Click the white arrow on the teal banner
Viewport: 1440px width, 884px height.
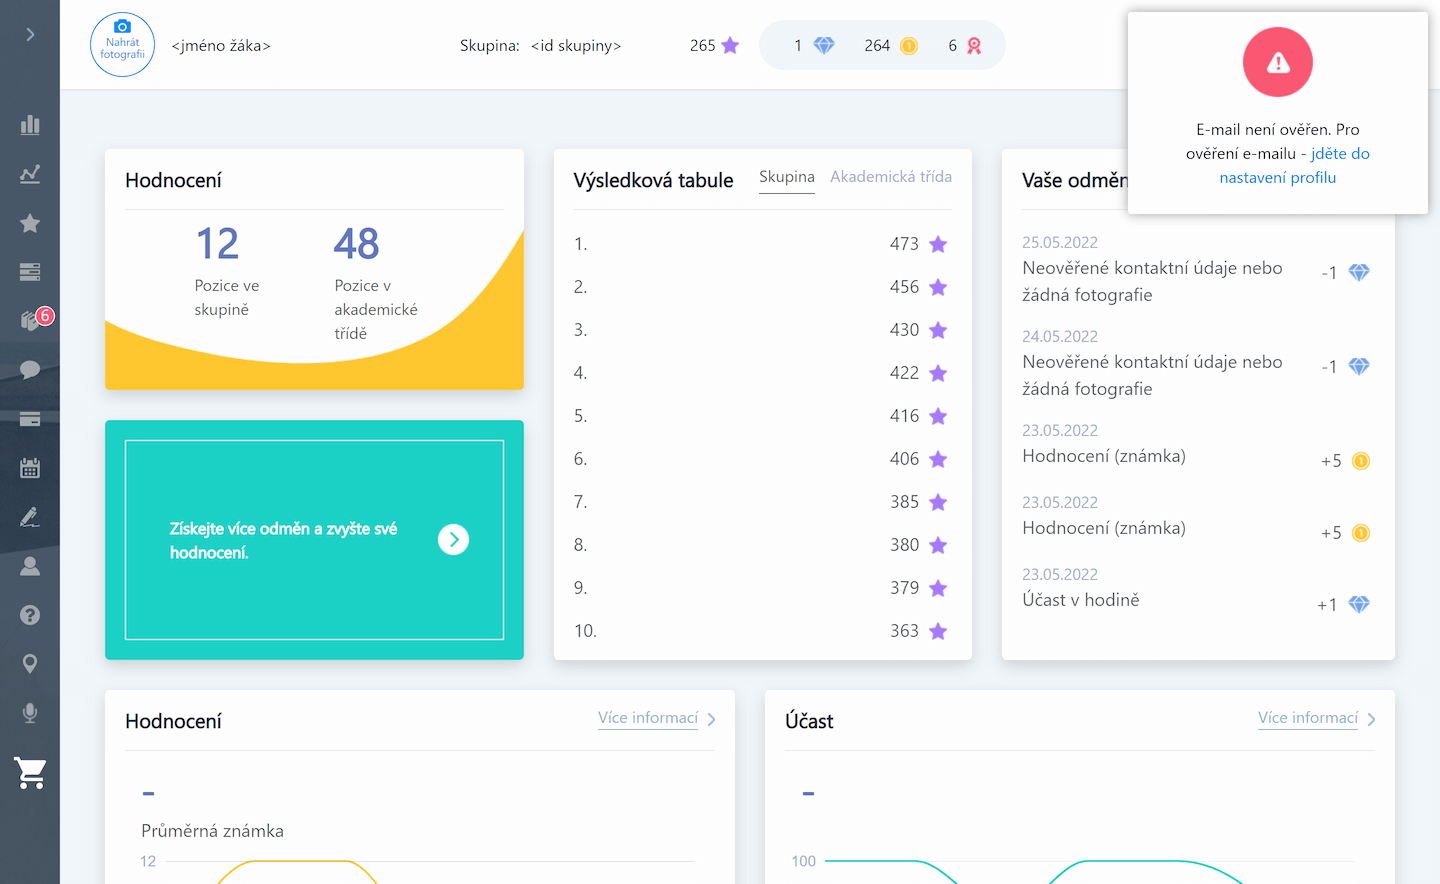pyautogui.click(x=453, y=540)
